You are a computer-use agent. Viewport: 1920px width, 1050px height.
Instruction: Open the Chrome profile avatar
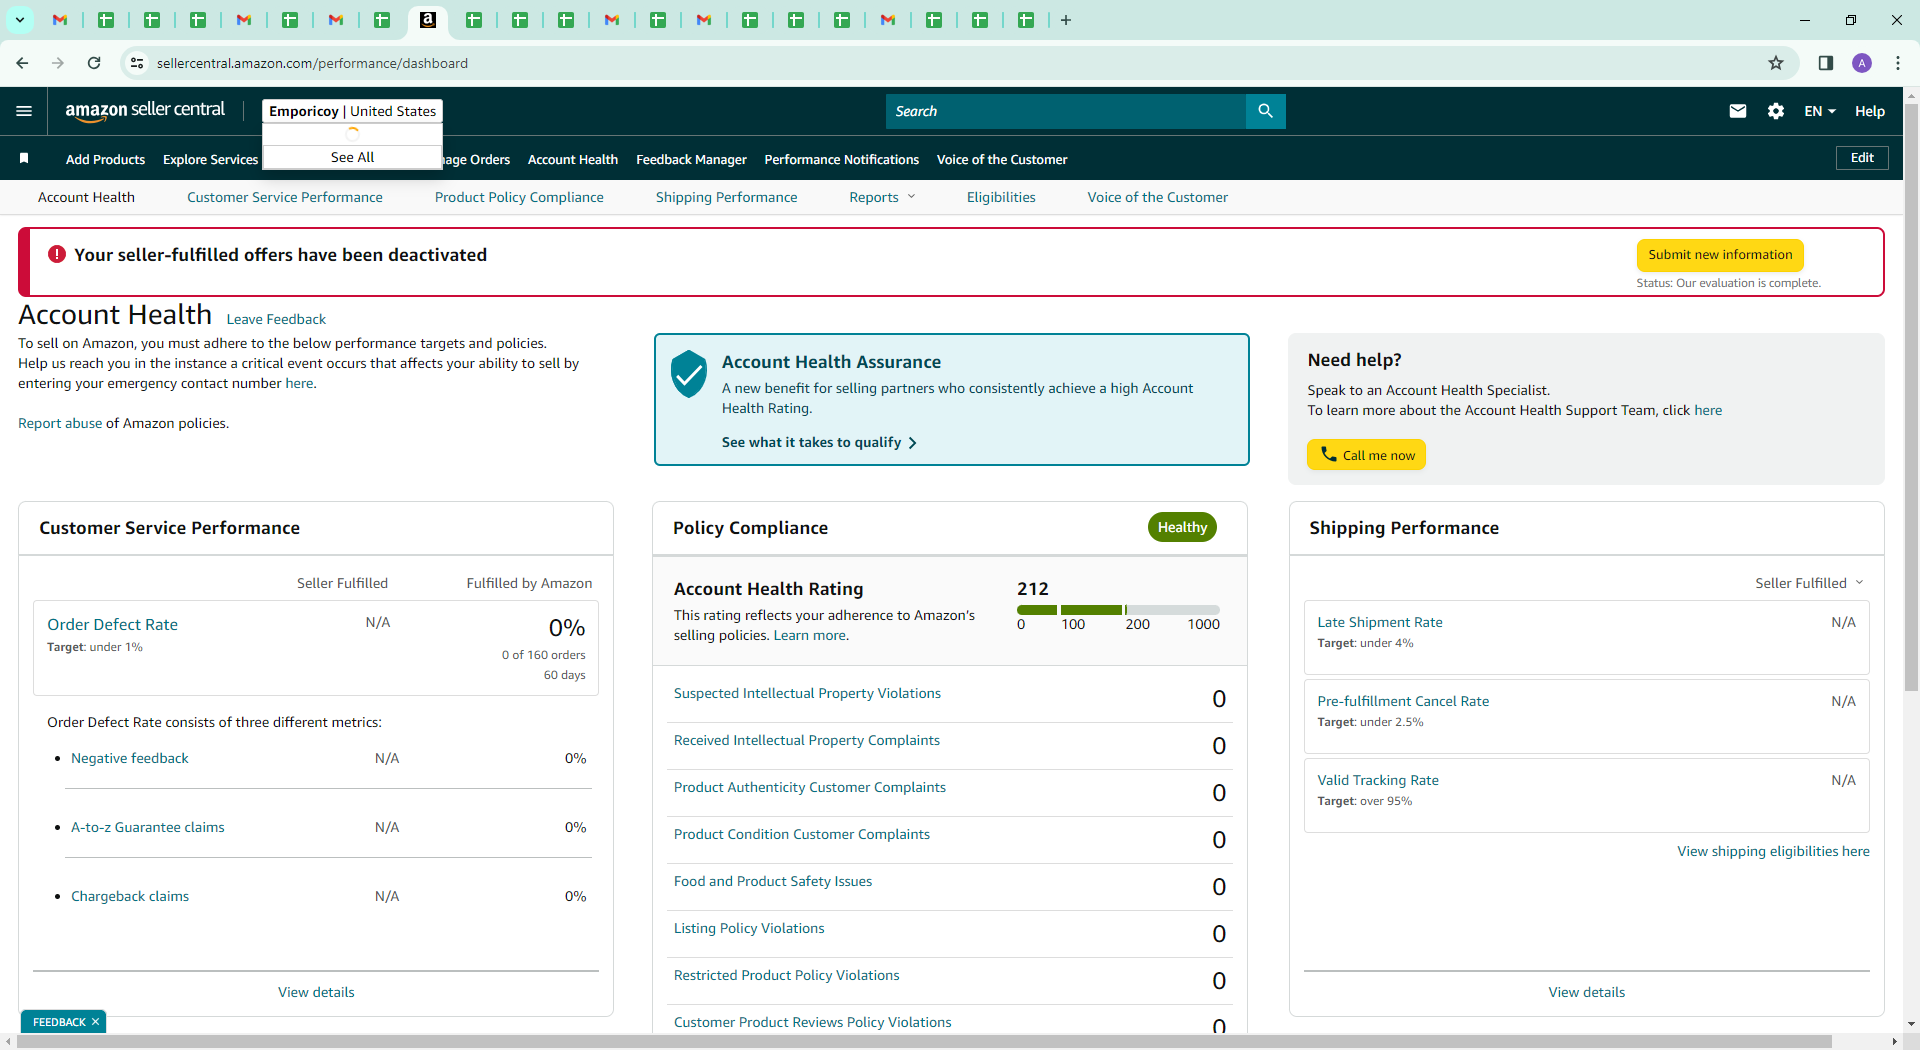coord(1862,63)
